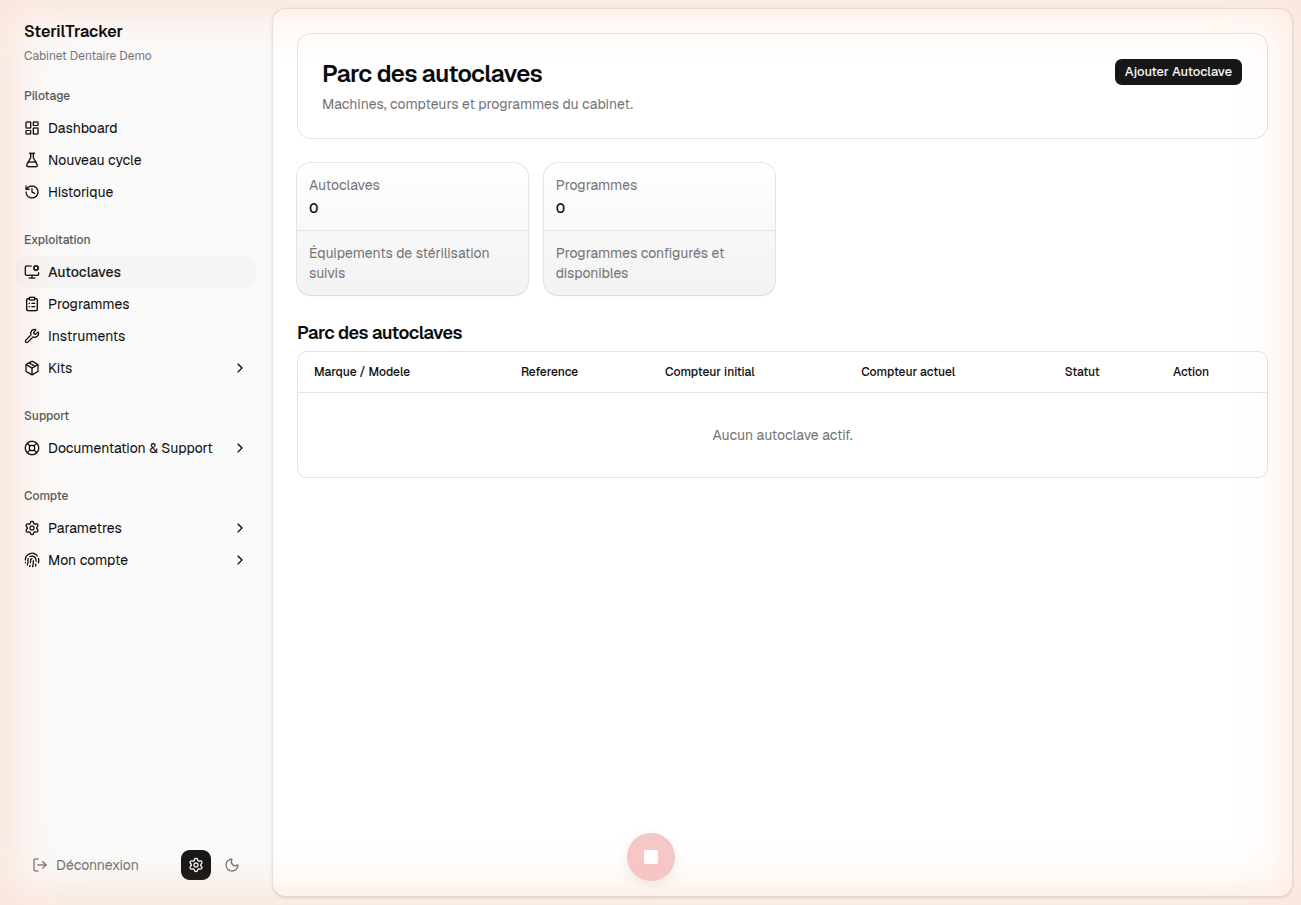Open the Dashboard menu item
Image resolution: width=1301 pixels, height=905 pixels.
click(136, 128)
